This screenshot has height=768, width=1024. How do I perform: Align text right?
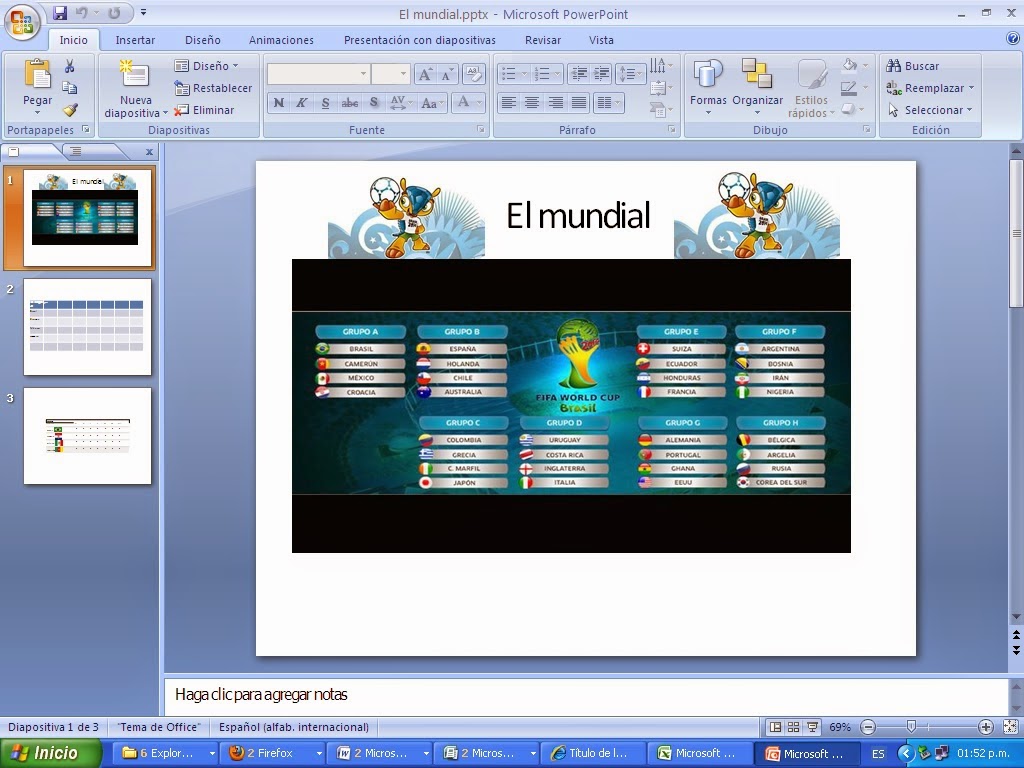556,103
